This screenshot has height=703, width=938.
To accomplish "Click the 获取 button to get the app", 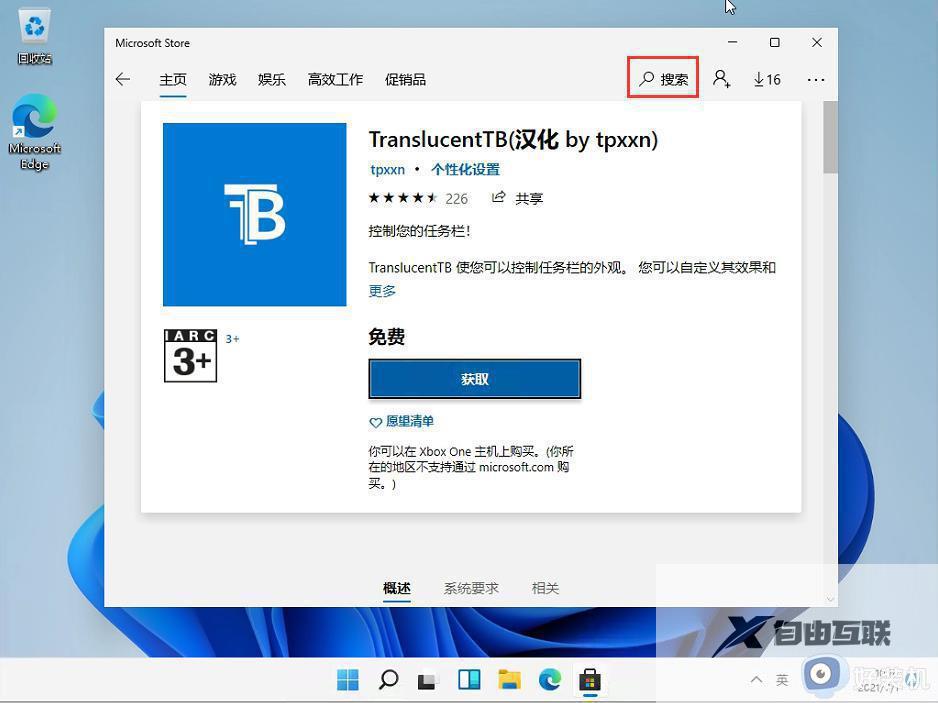I will click(x=474, y=378).
